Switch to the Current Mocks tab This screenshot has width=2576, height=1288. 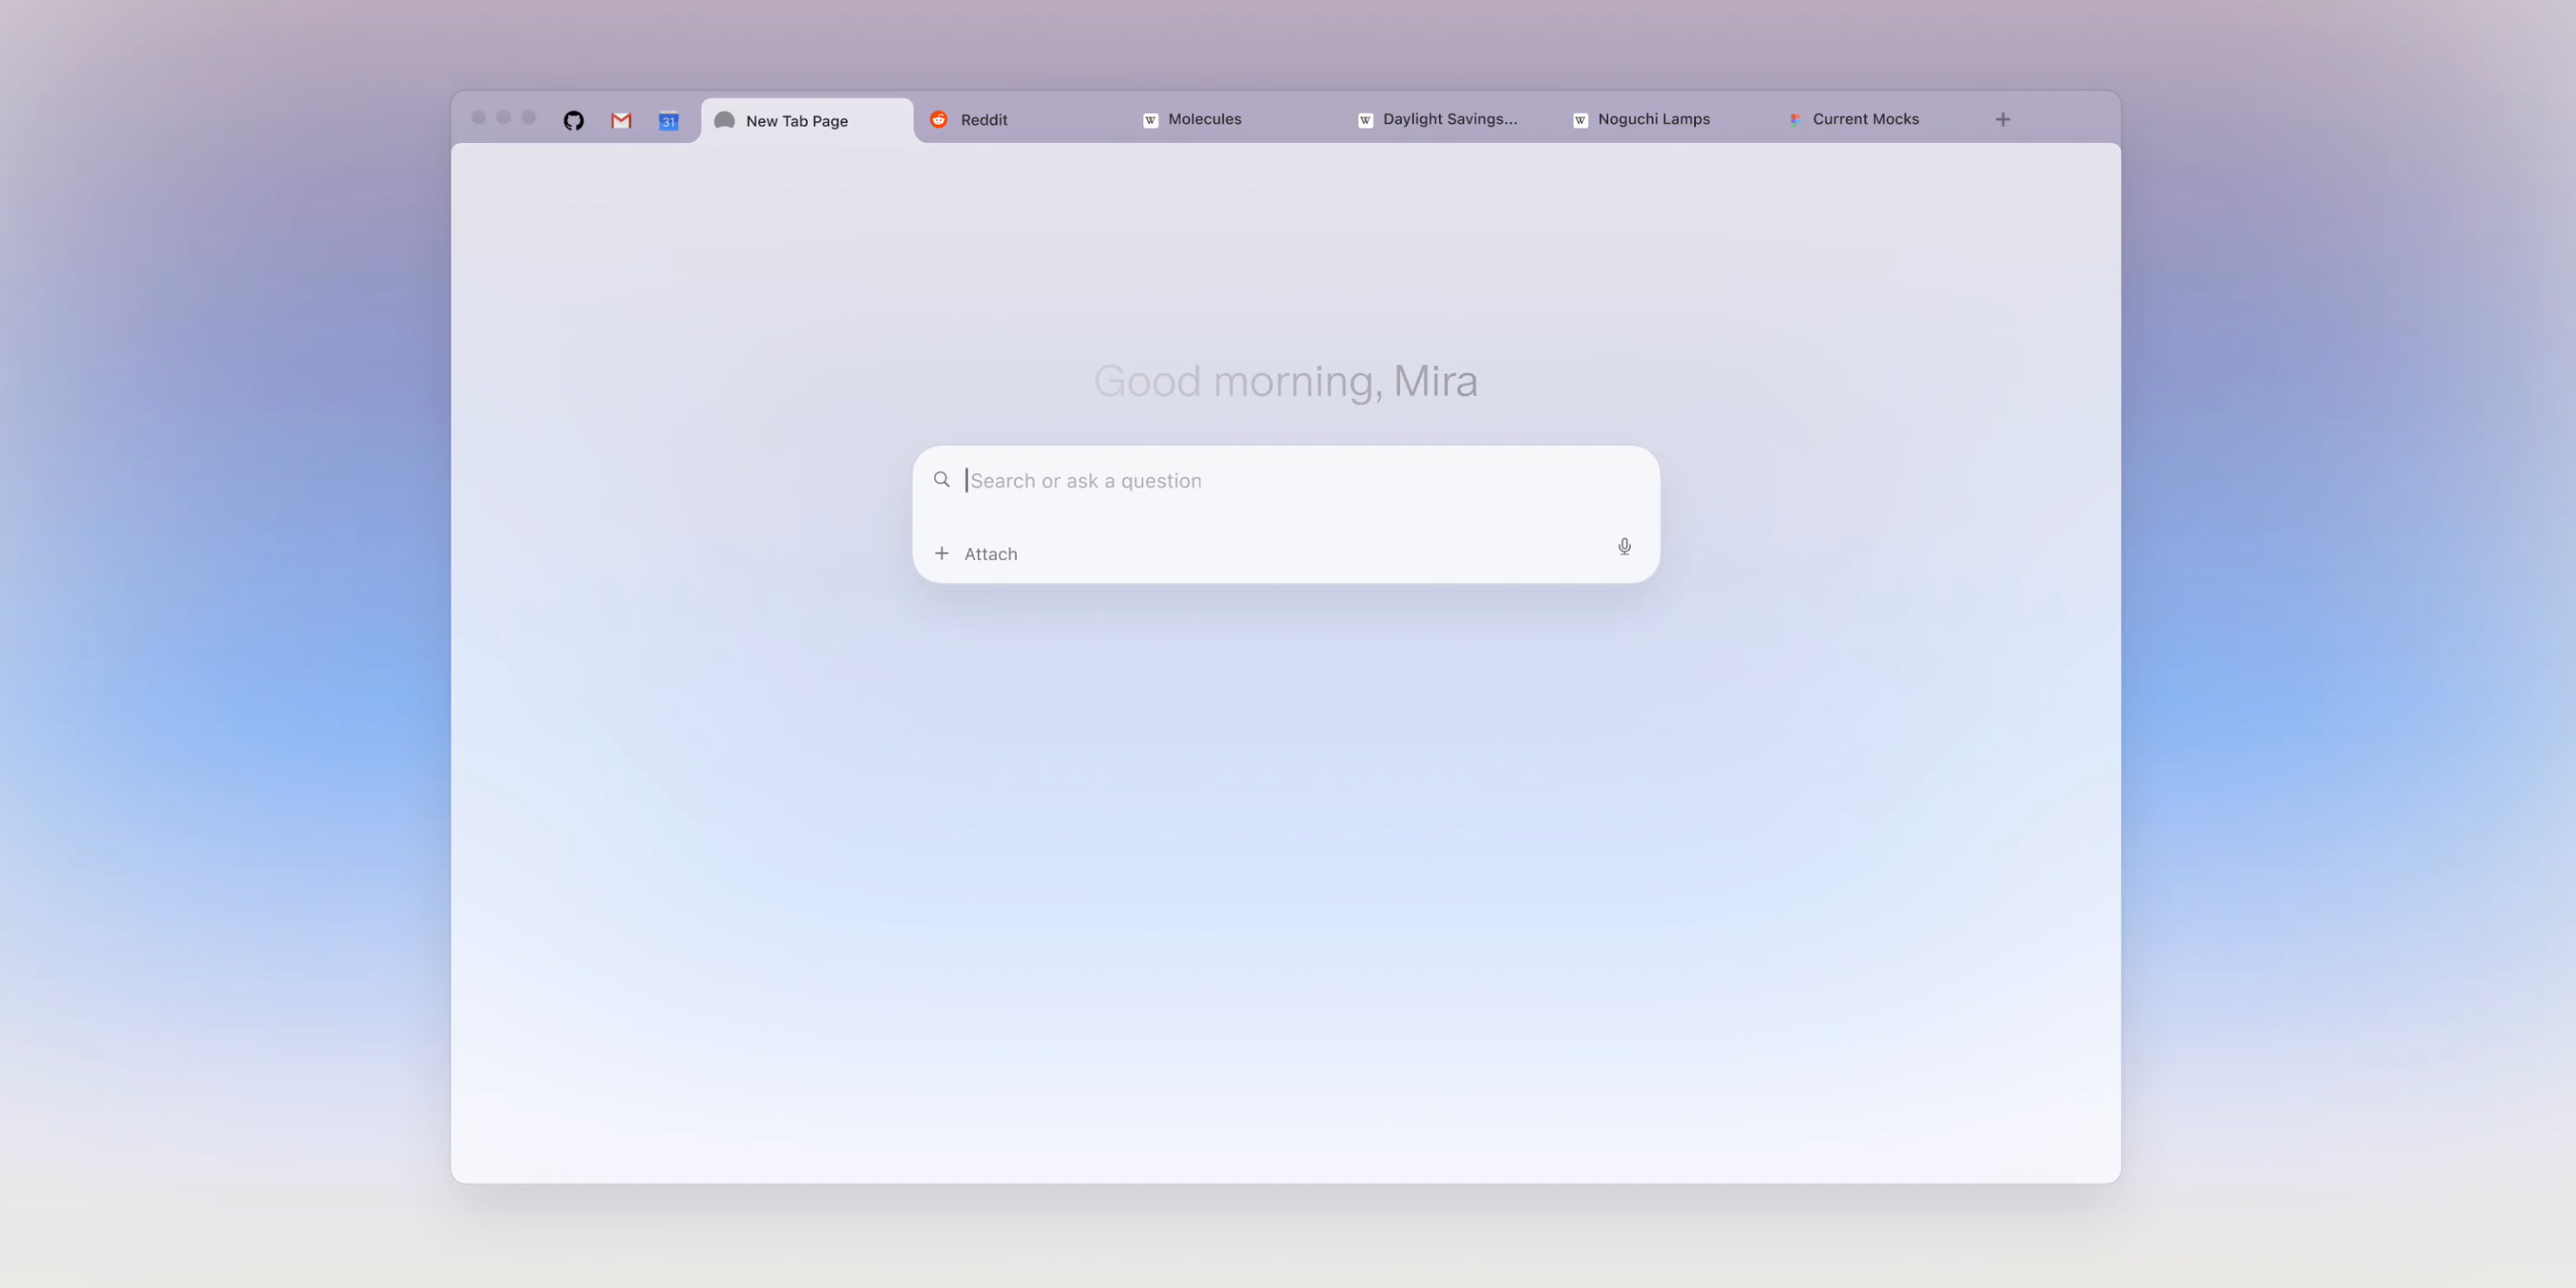1880,119
